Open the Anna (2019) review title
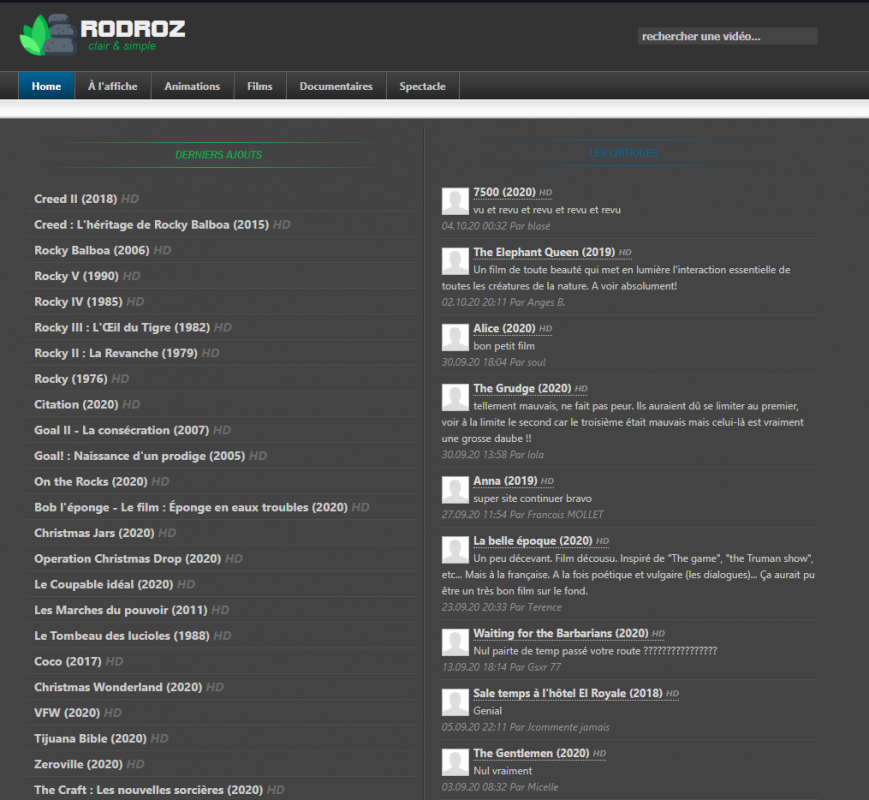The height and width of the screenshot is (800, 869). pos(505,481)
